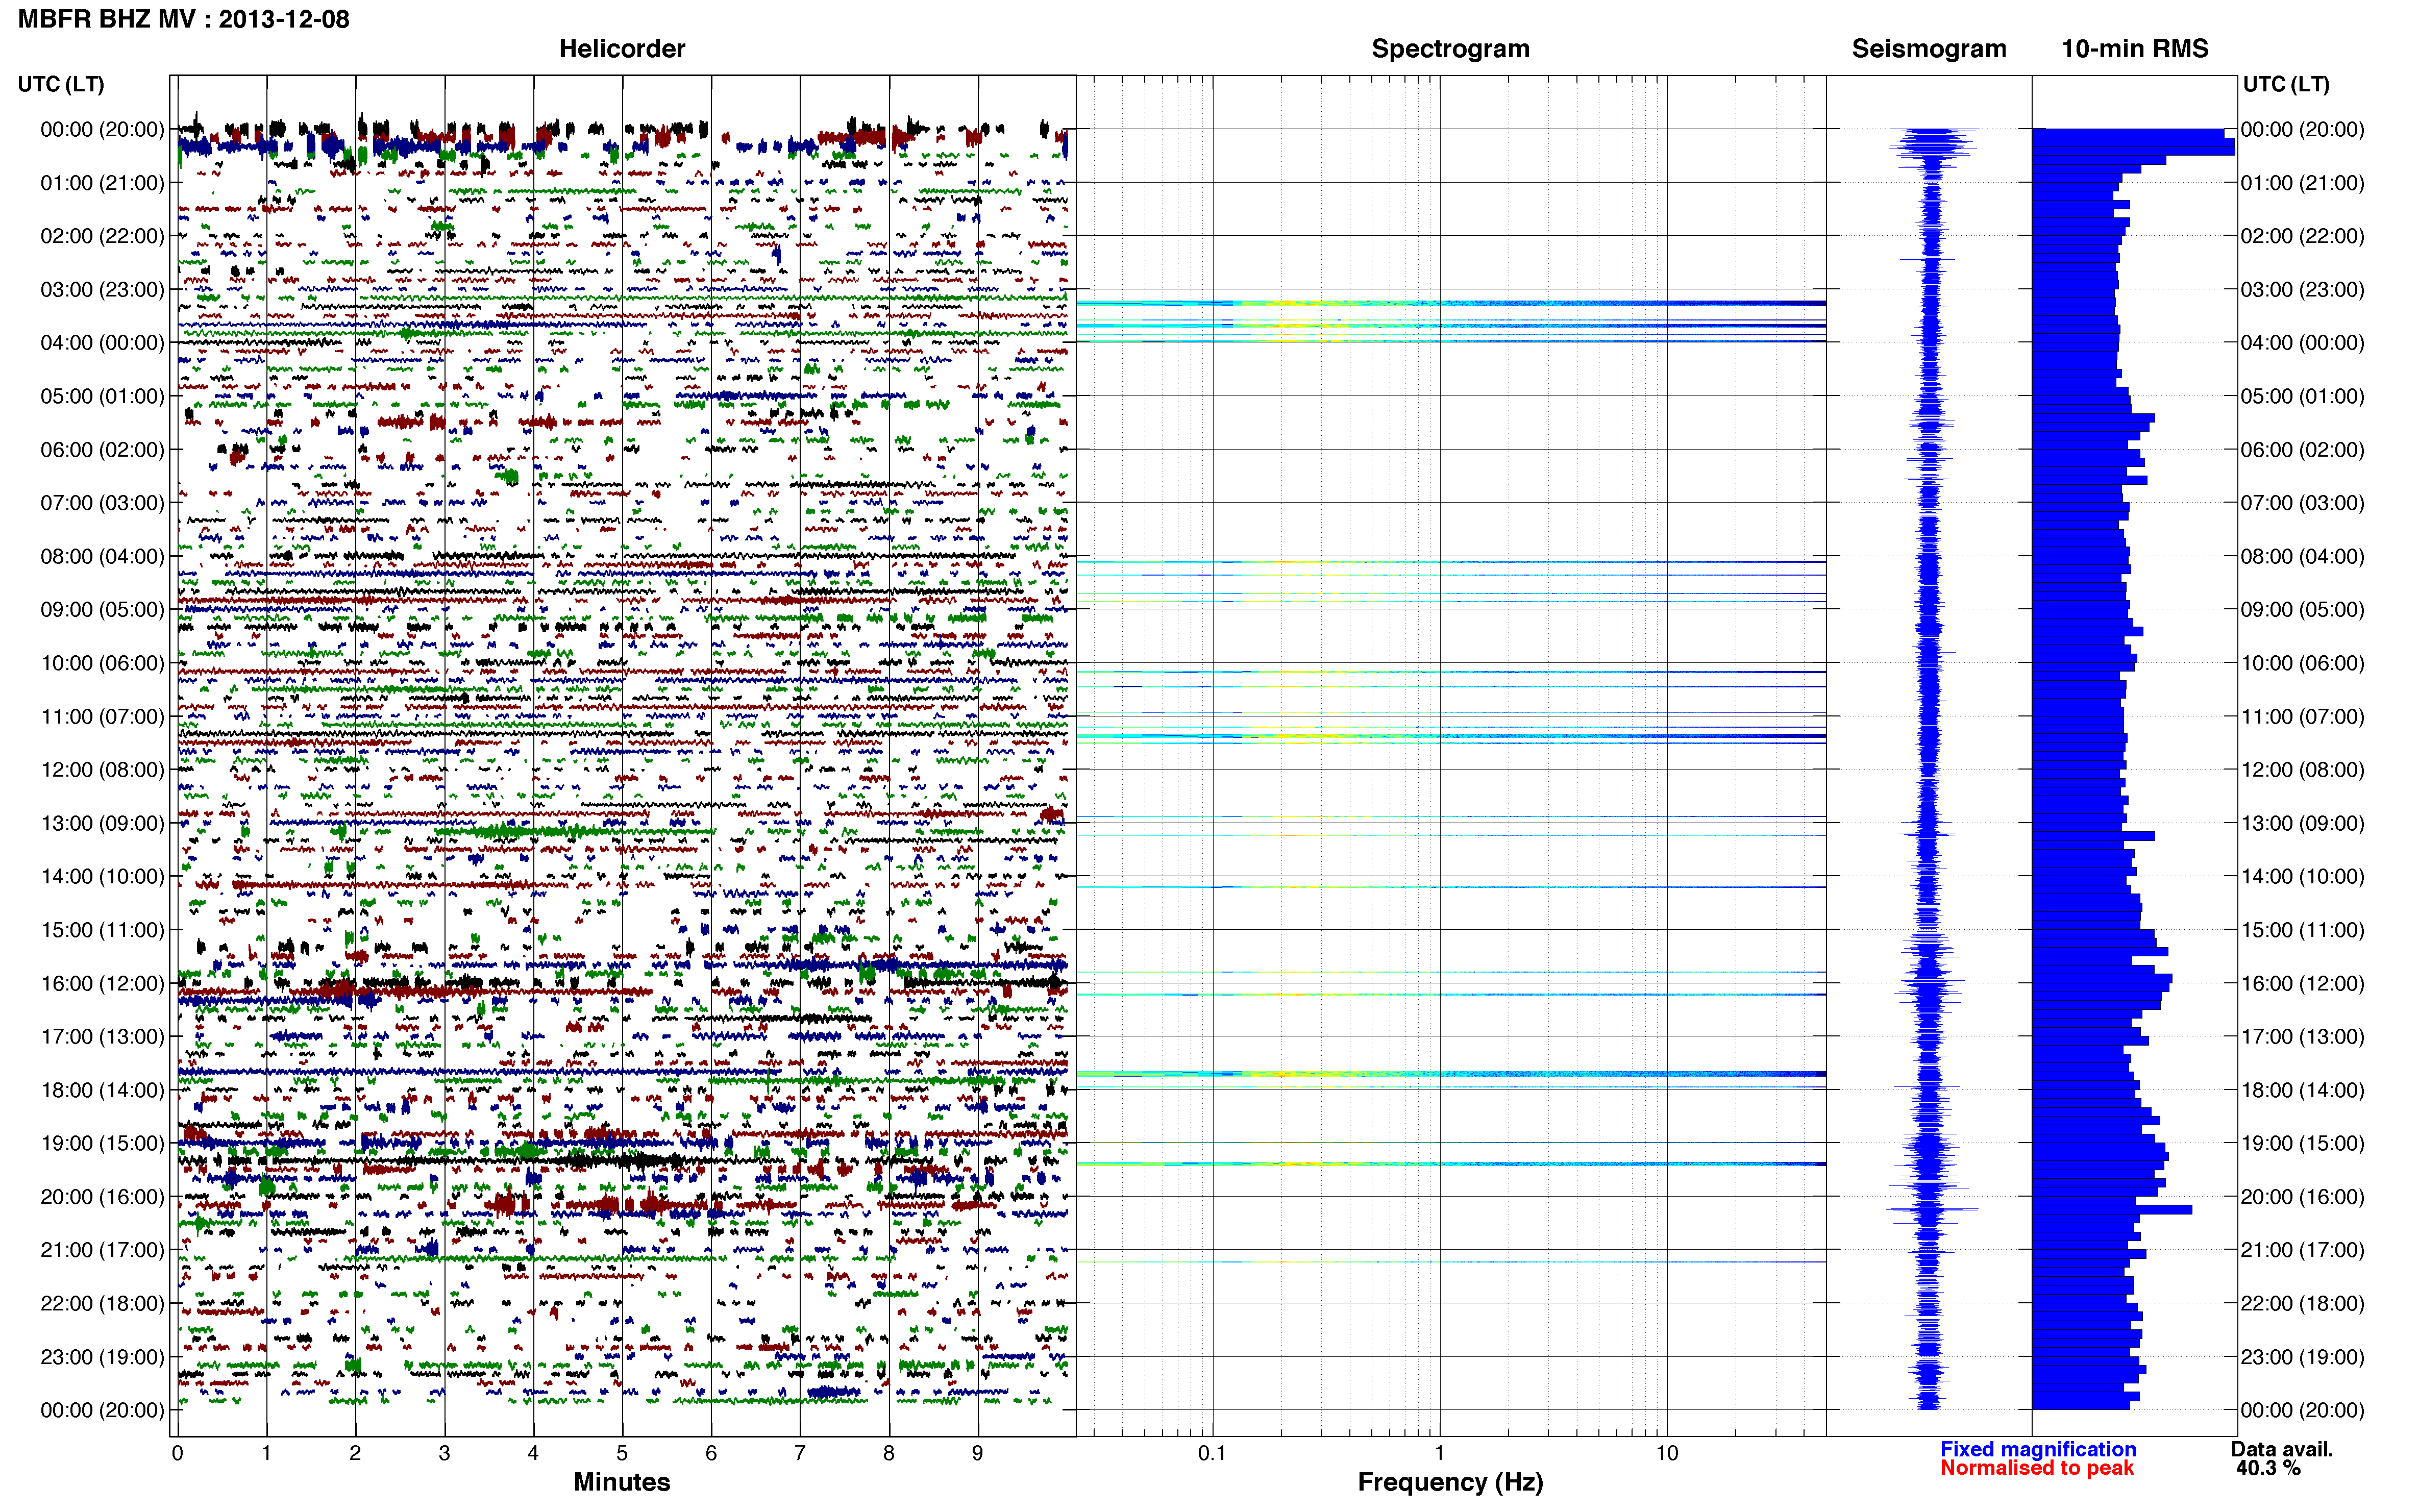
Task: Click '14:00 (10:00)' on the RMS time axis
Action: pos(2303,877)
